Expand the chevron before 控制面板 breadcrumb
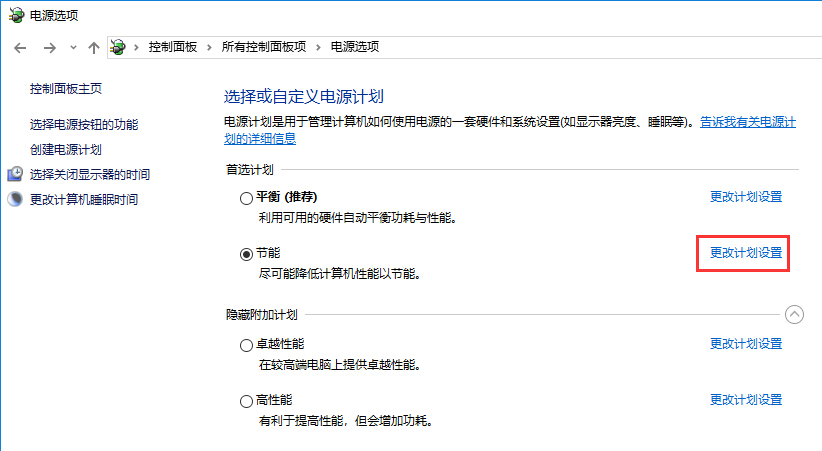The width and height of the screenshot is (822, 451). tap(136, 47)
